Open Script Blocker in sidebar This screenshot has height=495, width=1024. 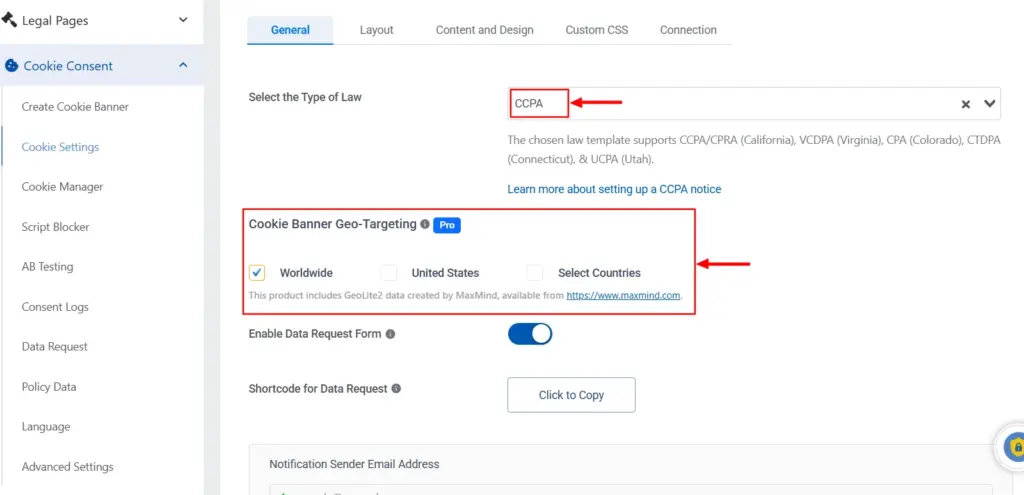[56, 227]
